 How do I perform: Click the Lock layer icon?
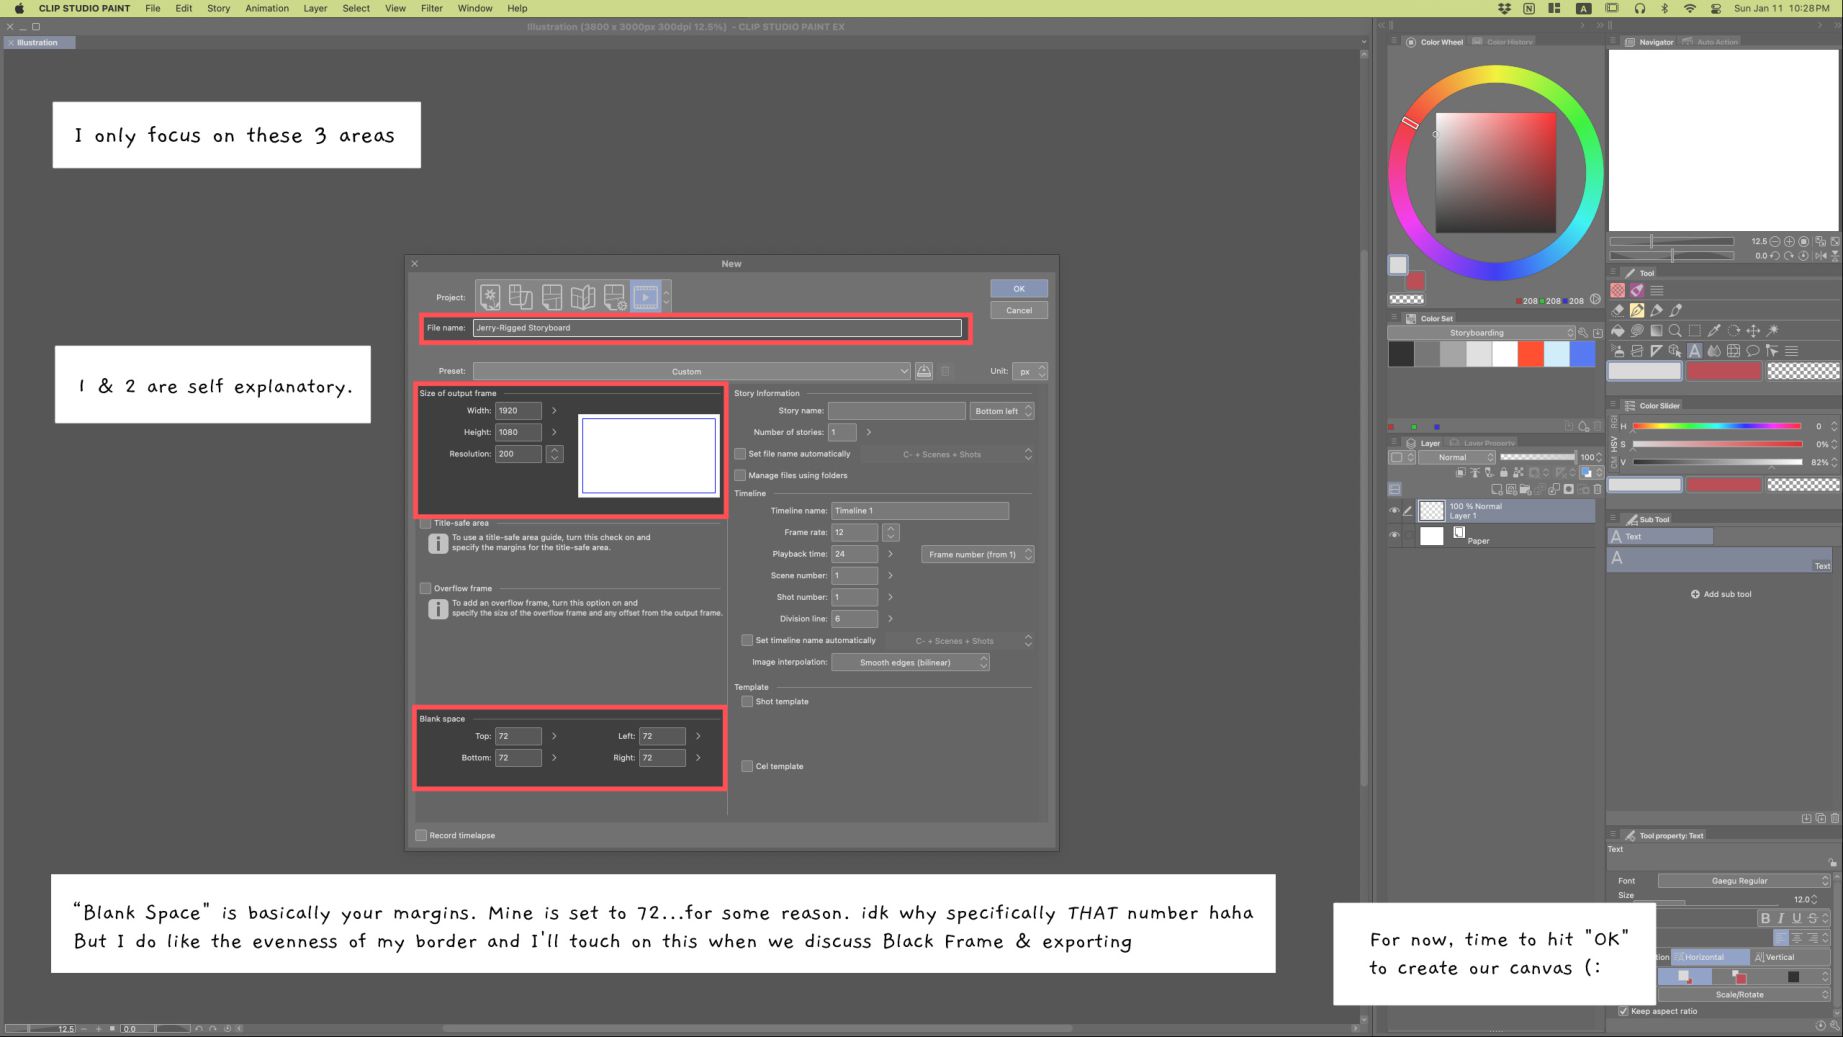click(1503, 472)
